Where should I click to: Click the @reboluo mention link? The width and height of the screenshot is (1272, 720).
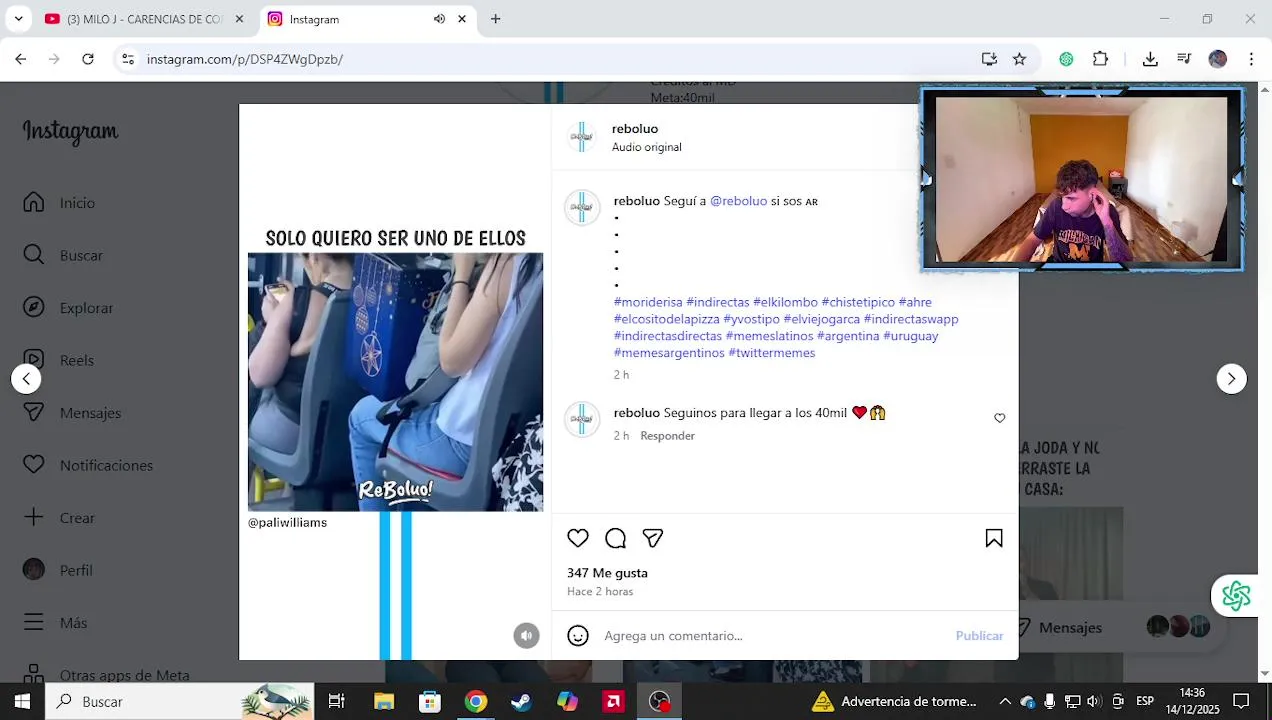738,201
